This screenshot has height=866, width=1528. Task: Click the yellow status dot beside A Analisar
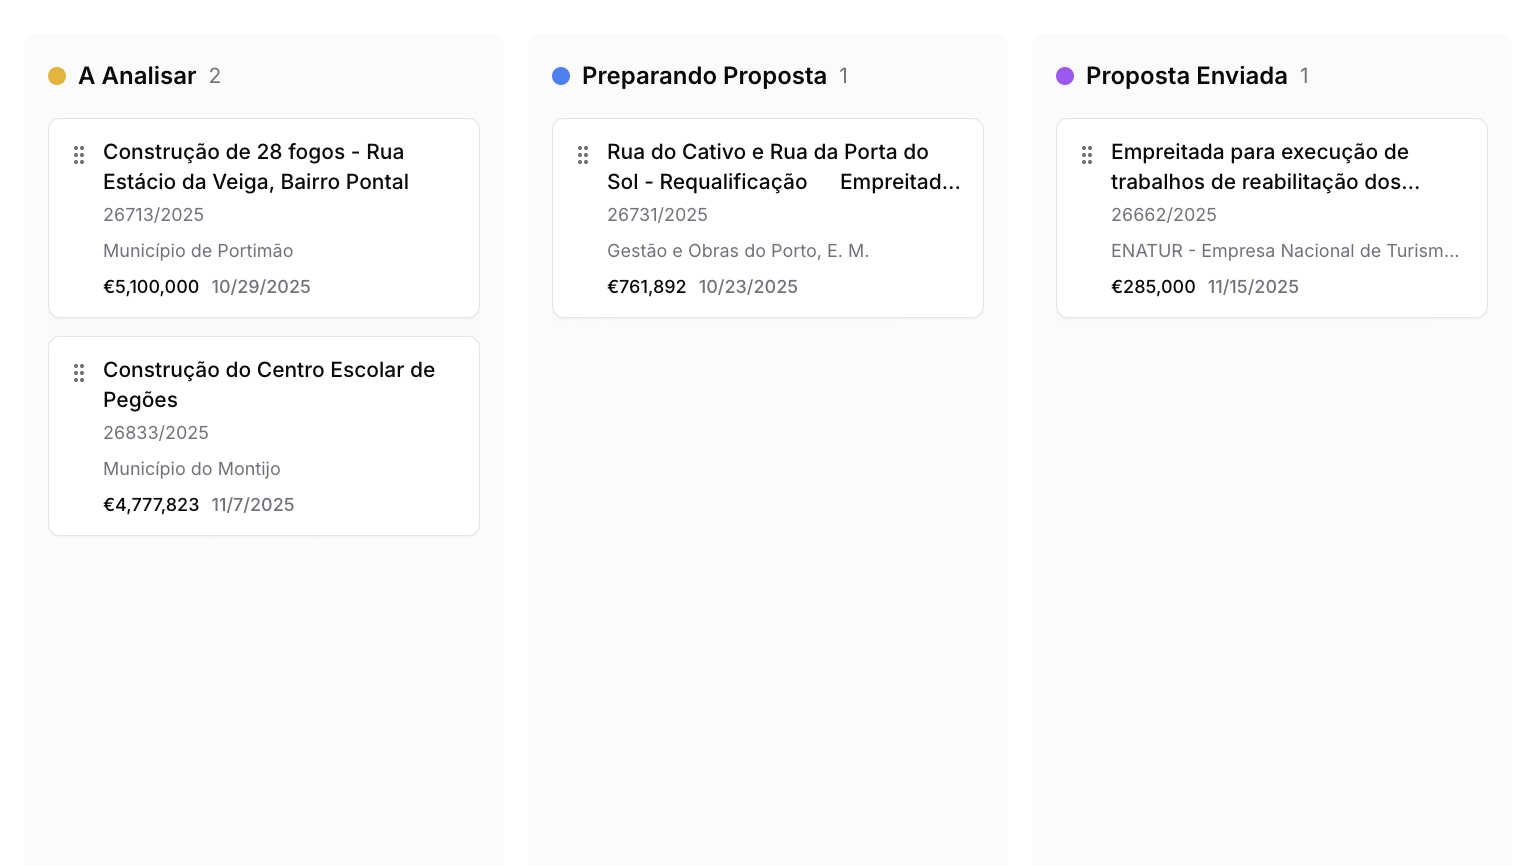[57, 75]
